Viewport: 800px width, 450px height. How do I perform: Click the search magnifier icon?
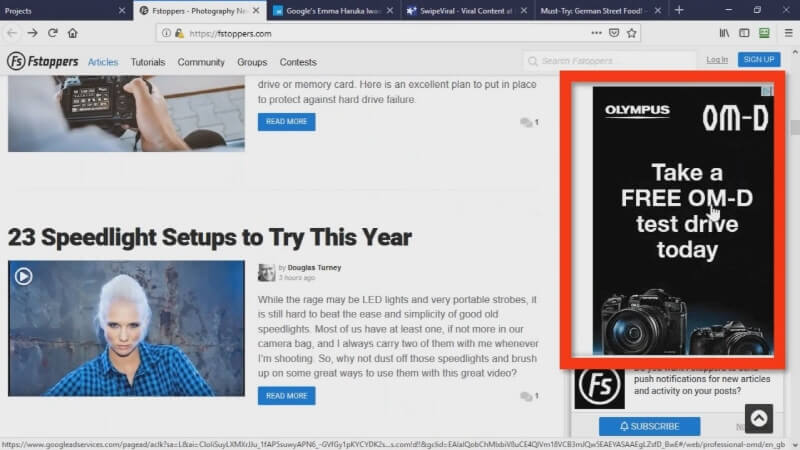(x=533, y=61)
